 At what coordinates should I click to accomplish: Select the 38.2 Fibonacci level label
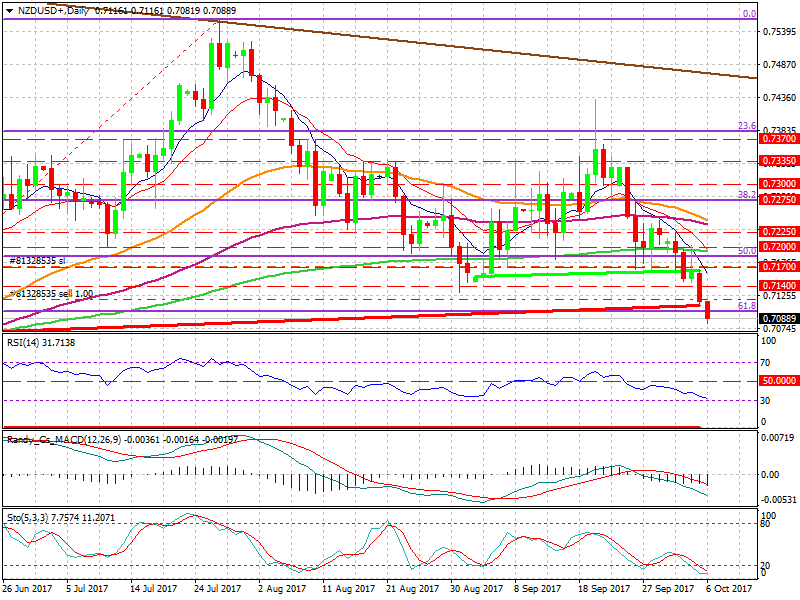point(745,196)
